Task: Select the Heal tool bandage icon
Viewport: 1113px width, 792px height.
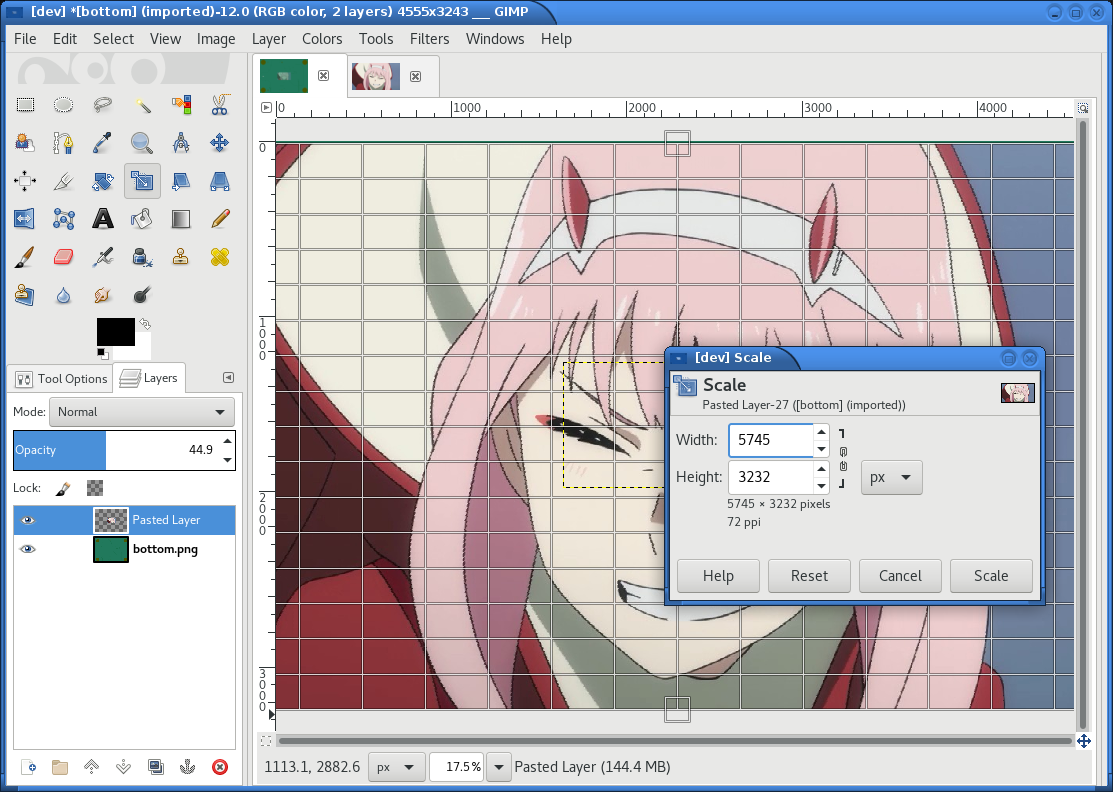Action: tap(219, 256)
